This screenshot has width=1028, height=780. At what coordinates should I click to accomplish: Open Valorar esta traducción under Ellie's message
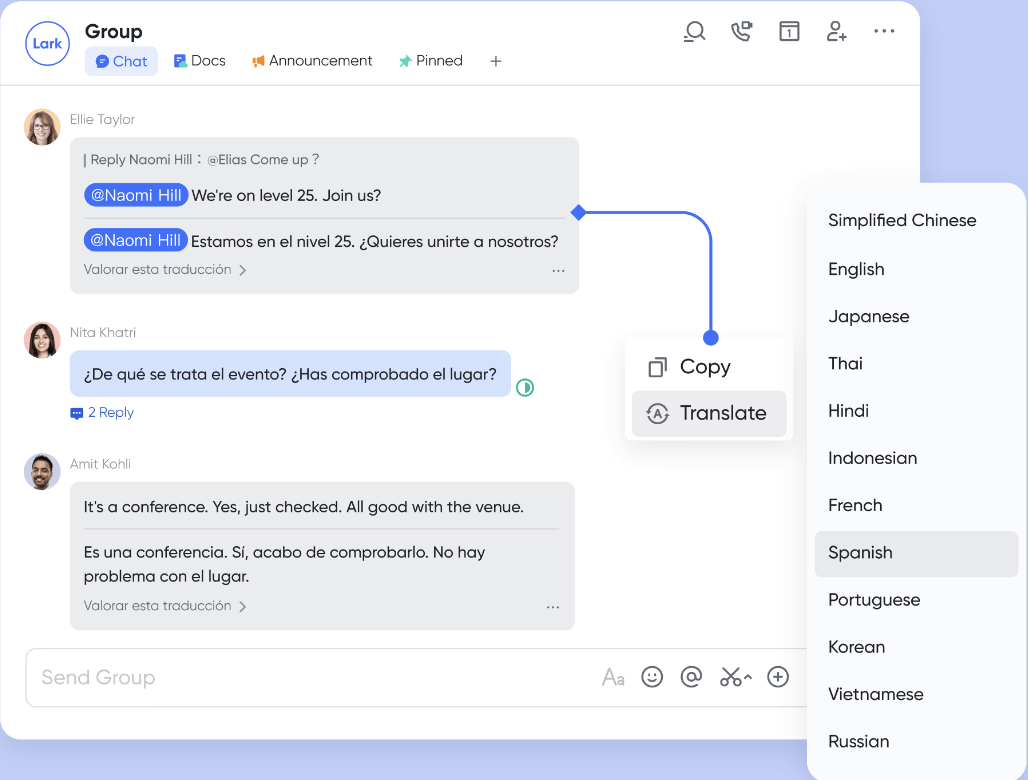165,269
